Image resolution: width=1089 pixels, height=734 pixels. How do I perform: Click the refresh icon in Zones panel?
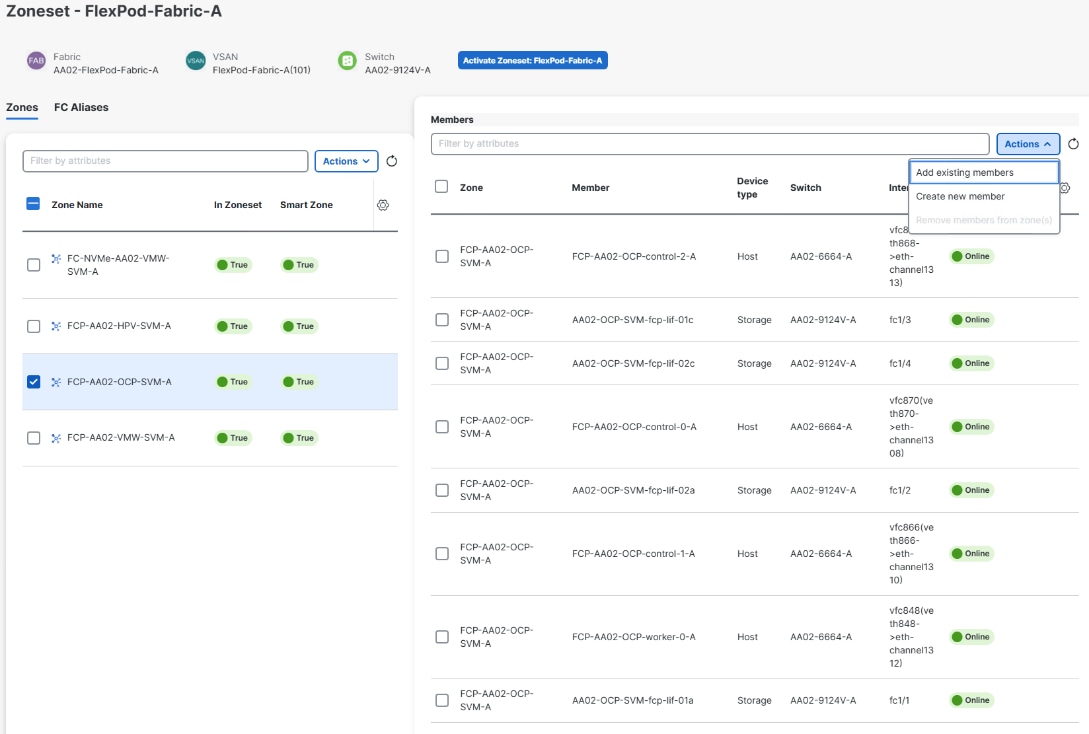[392, 161]
